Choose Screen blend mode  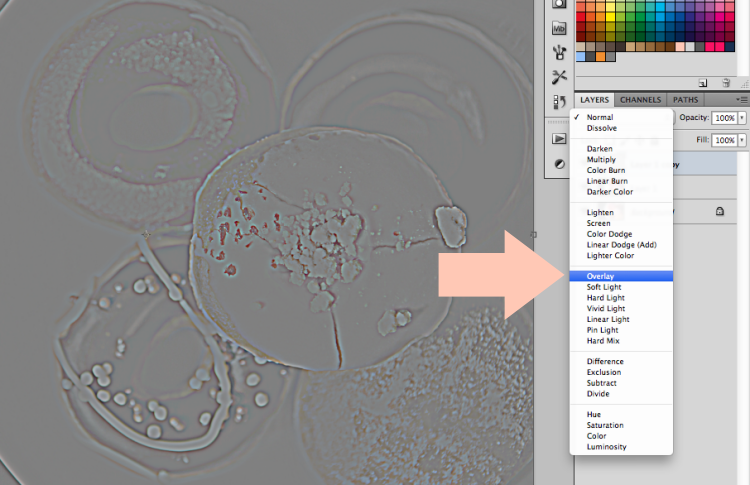[x=621, y=223]
